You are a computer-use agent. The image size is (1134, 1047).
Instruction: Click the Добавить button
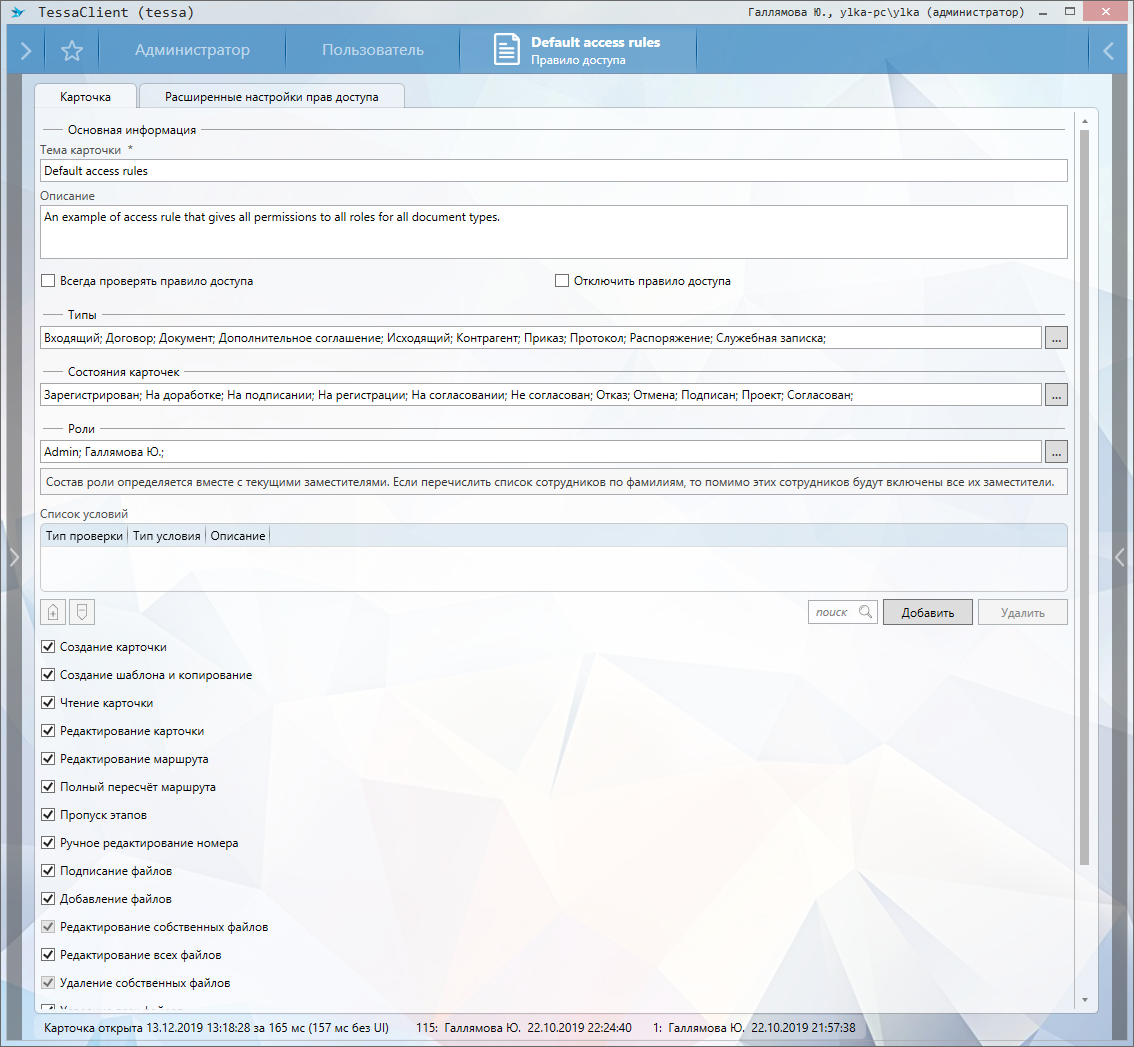click(927, 613)
